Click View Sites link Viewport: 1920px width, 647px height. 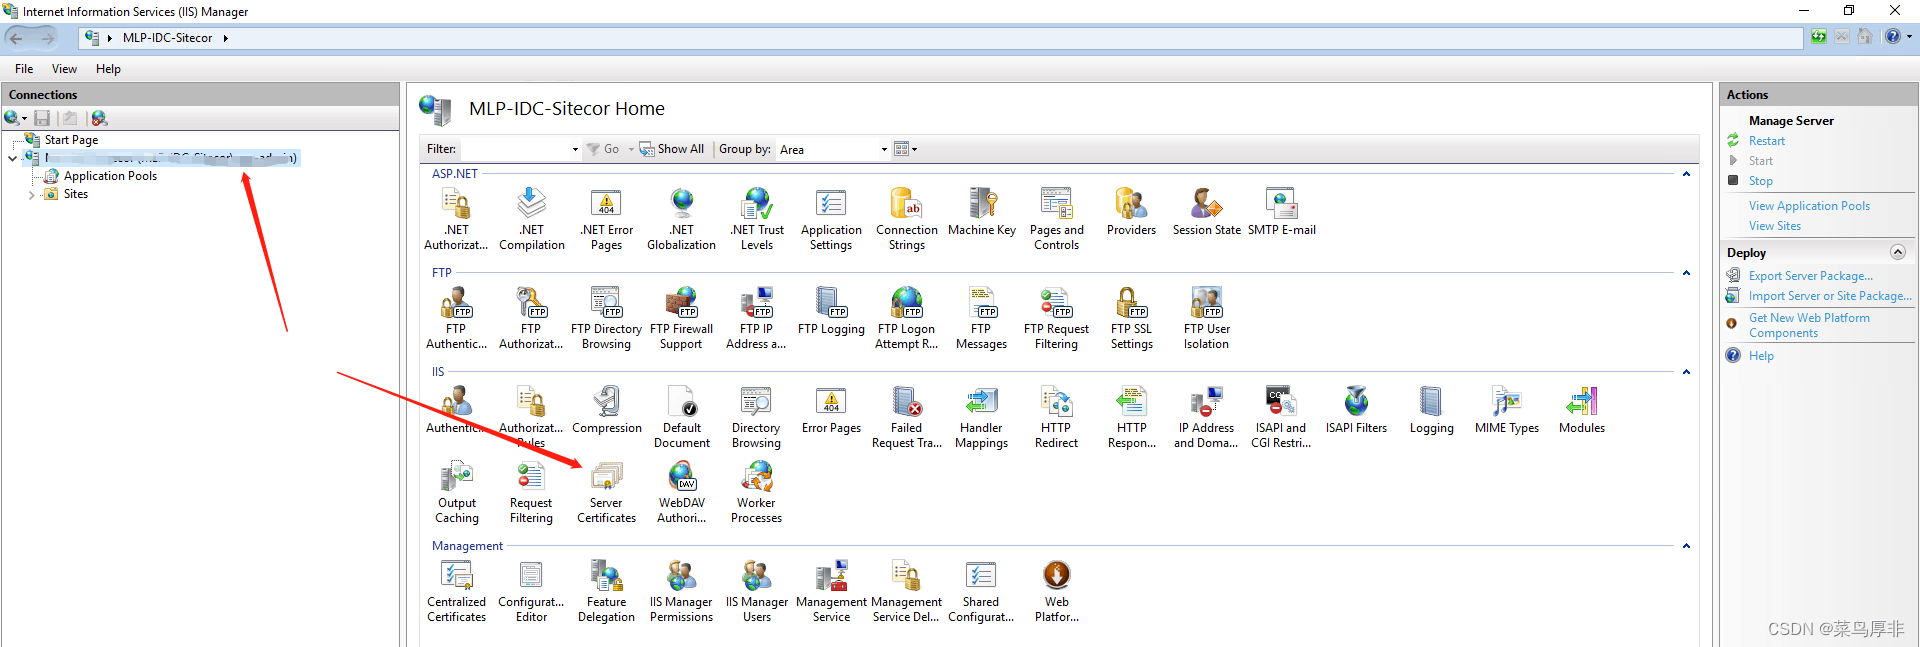[1774, 226]
